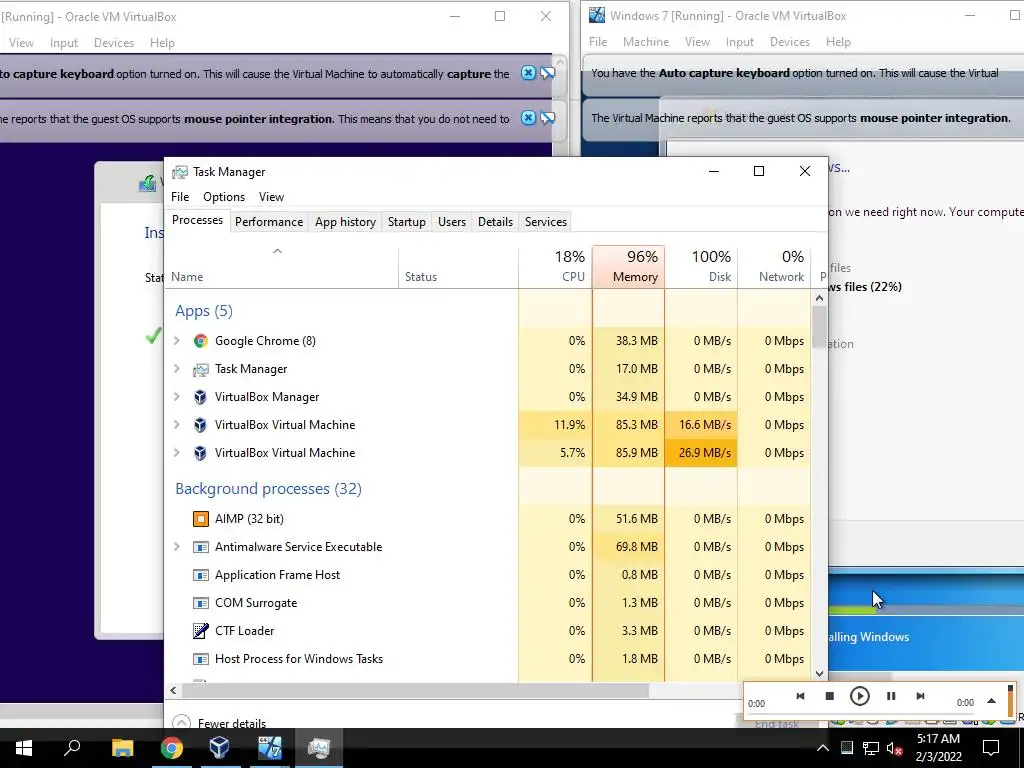
Task: Open the Startup tab
Action: point(407,222)
